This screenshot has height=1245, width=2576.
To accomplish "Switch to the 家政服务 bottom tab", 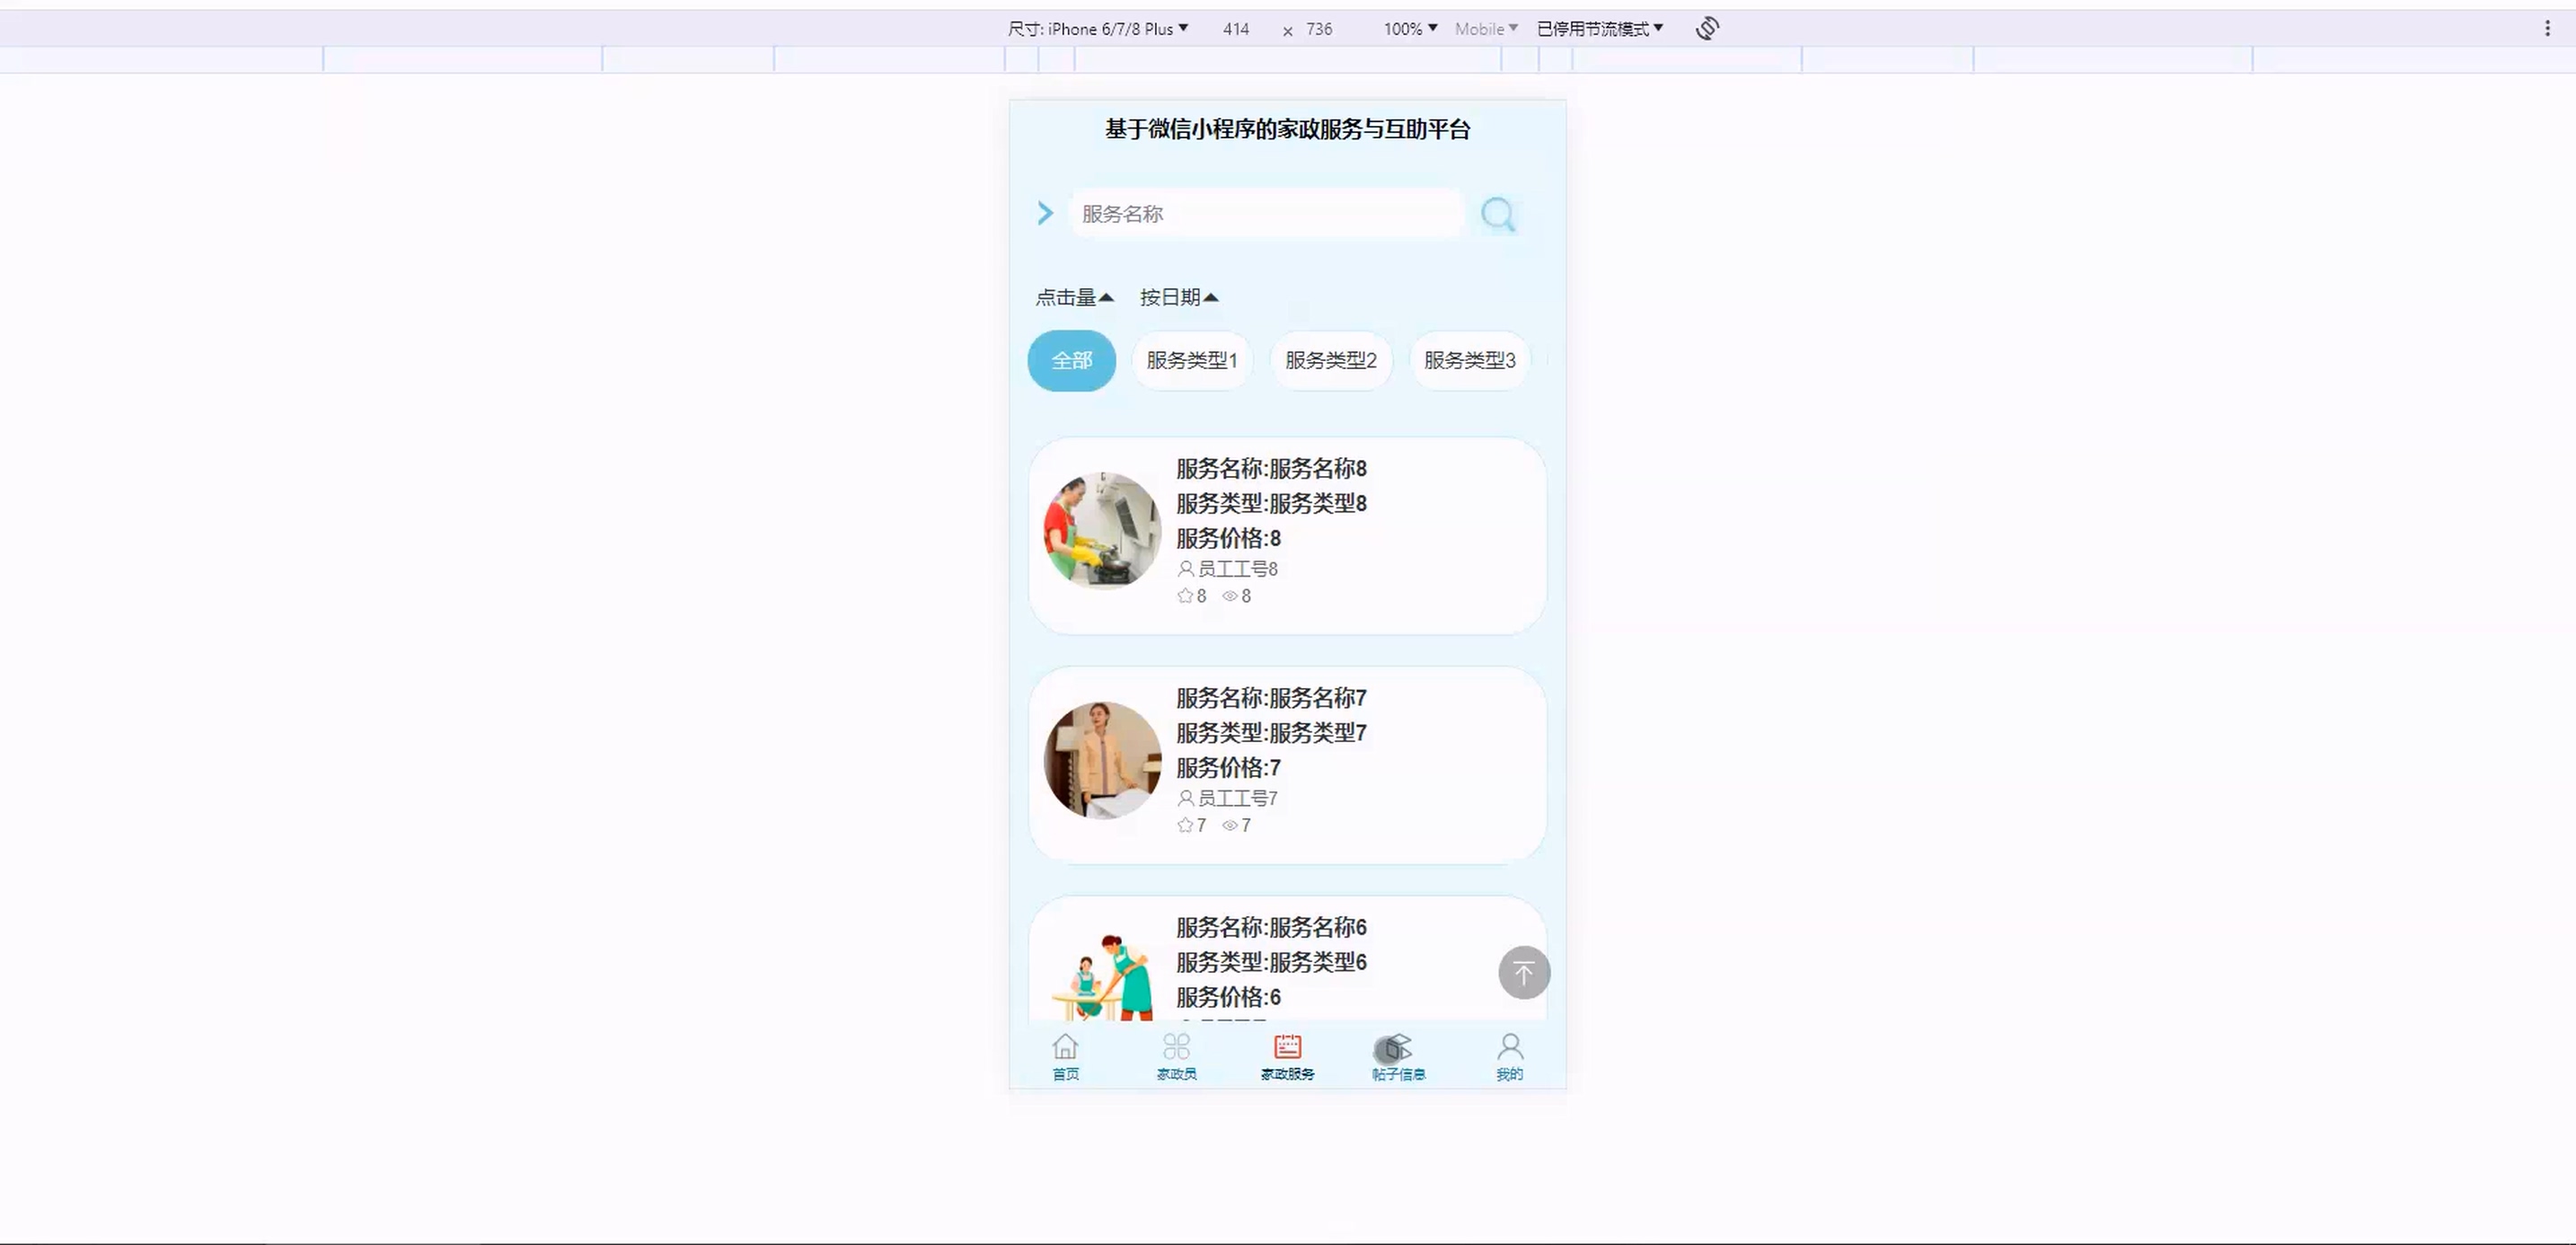I will click(x=1287, y=1055).
